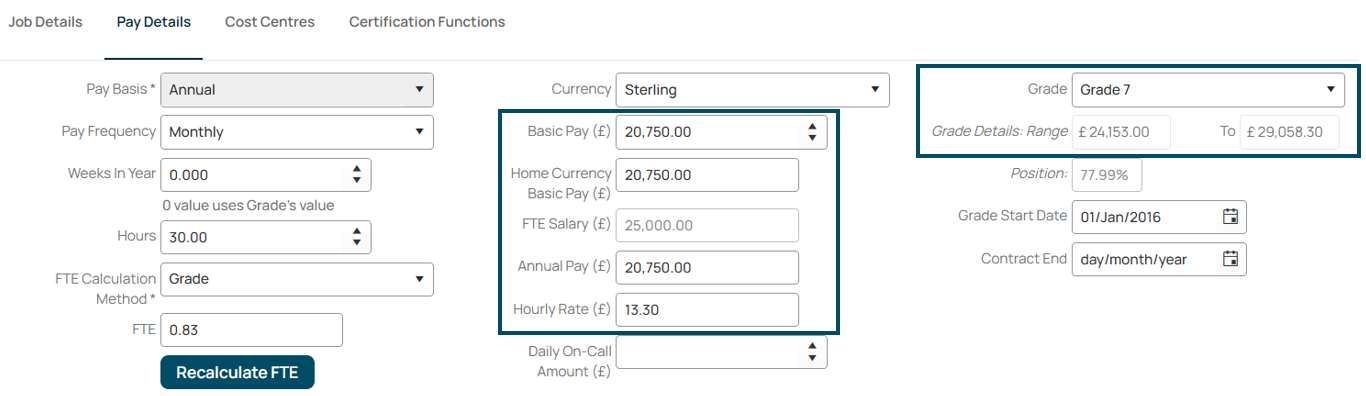This screenshot has height=396, width=1366.
Task: Open the Grade Start Date calendar picker
Action: tap(1231, 216)
